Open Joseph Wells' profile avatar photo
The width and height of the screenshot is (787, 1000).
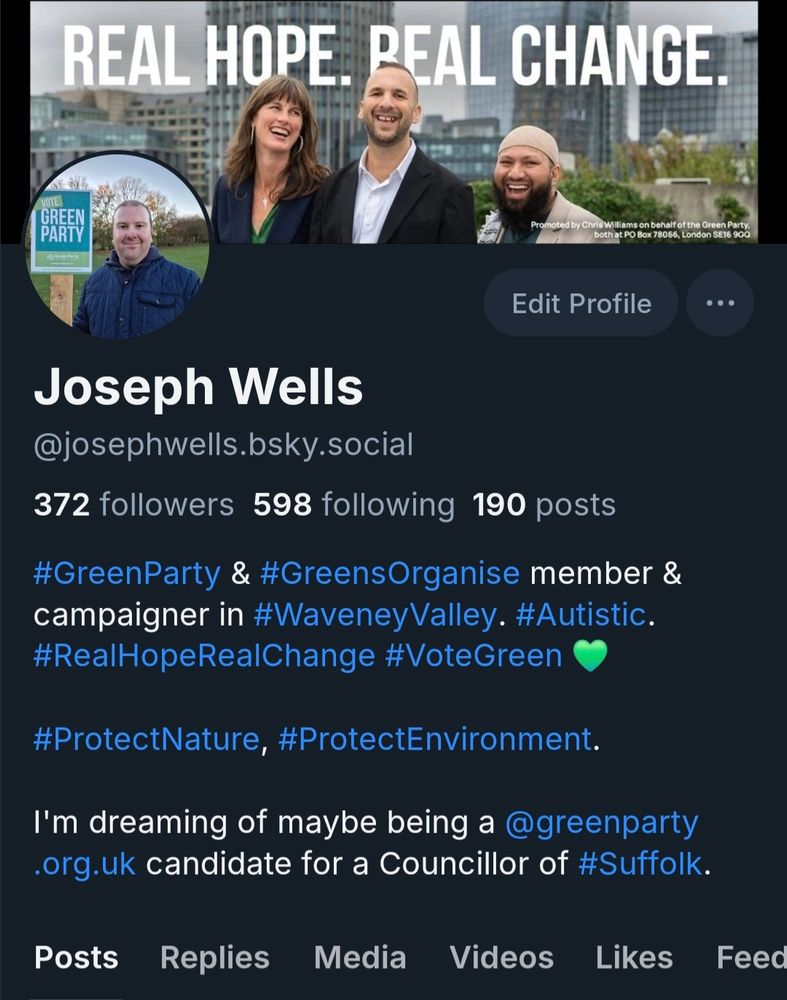tap(117, 247)
